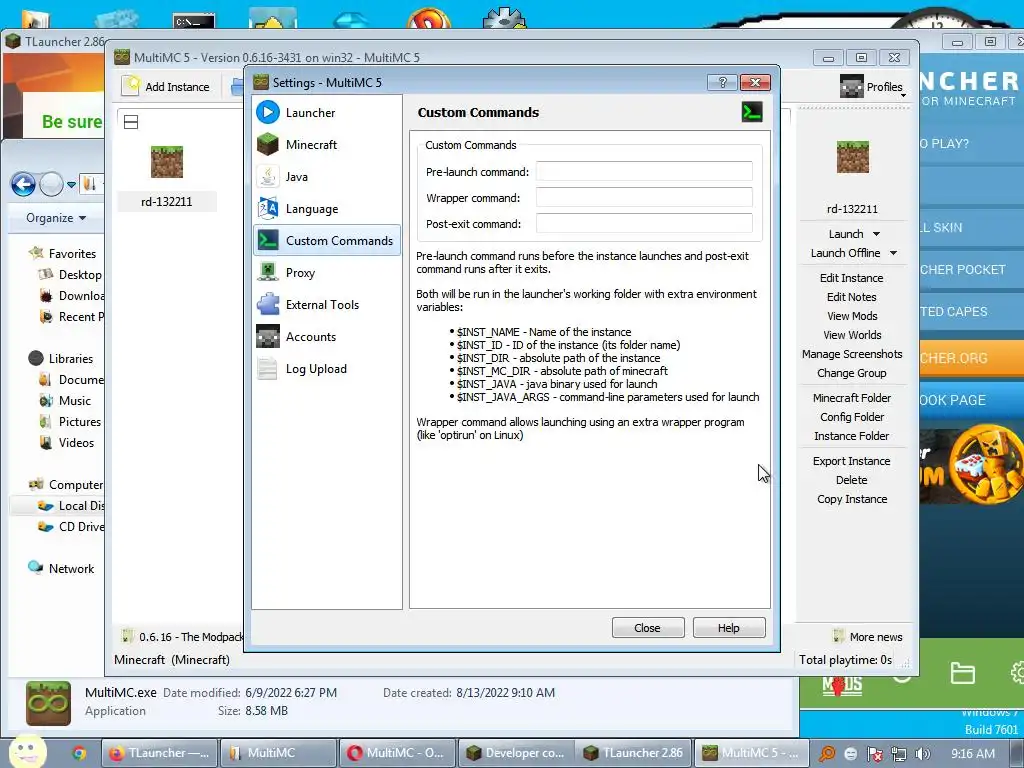Open the External Tools settings page
1024x768 pixels.
tap(327, 304)
